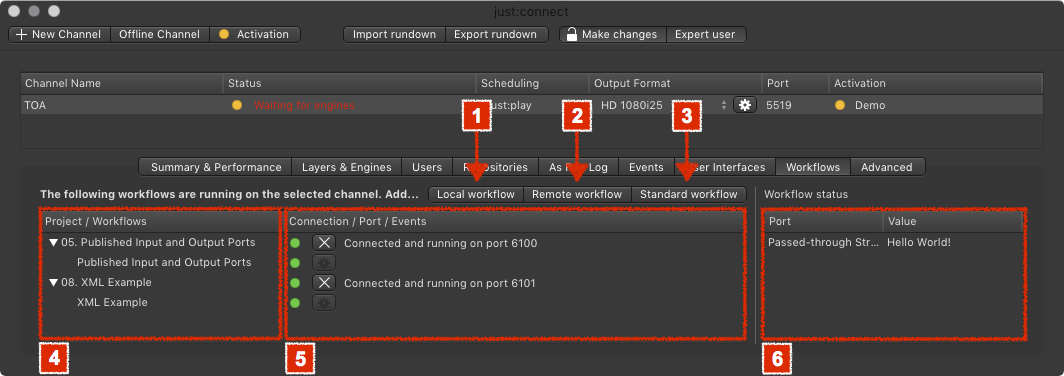Screen dimensions: 1064x376
Task: Add a Local workflow
Action: tap(476, 194)
